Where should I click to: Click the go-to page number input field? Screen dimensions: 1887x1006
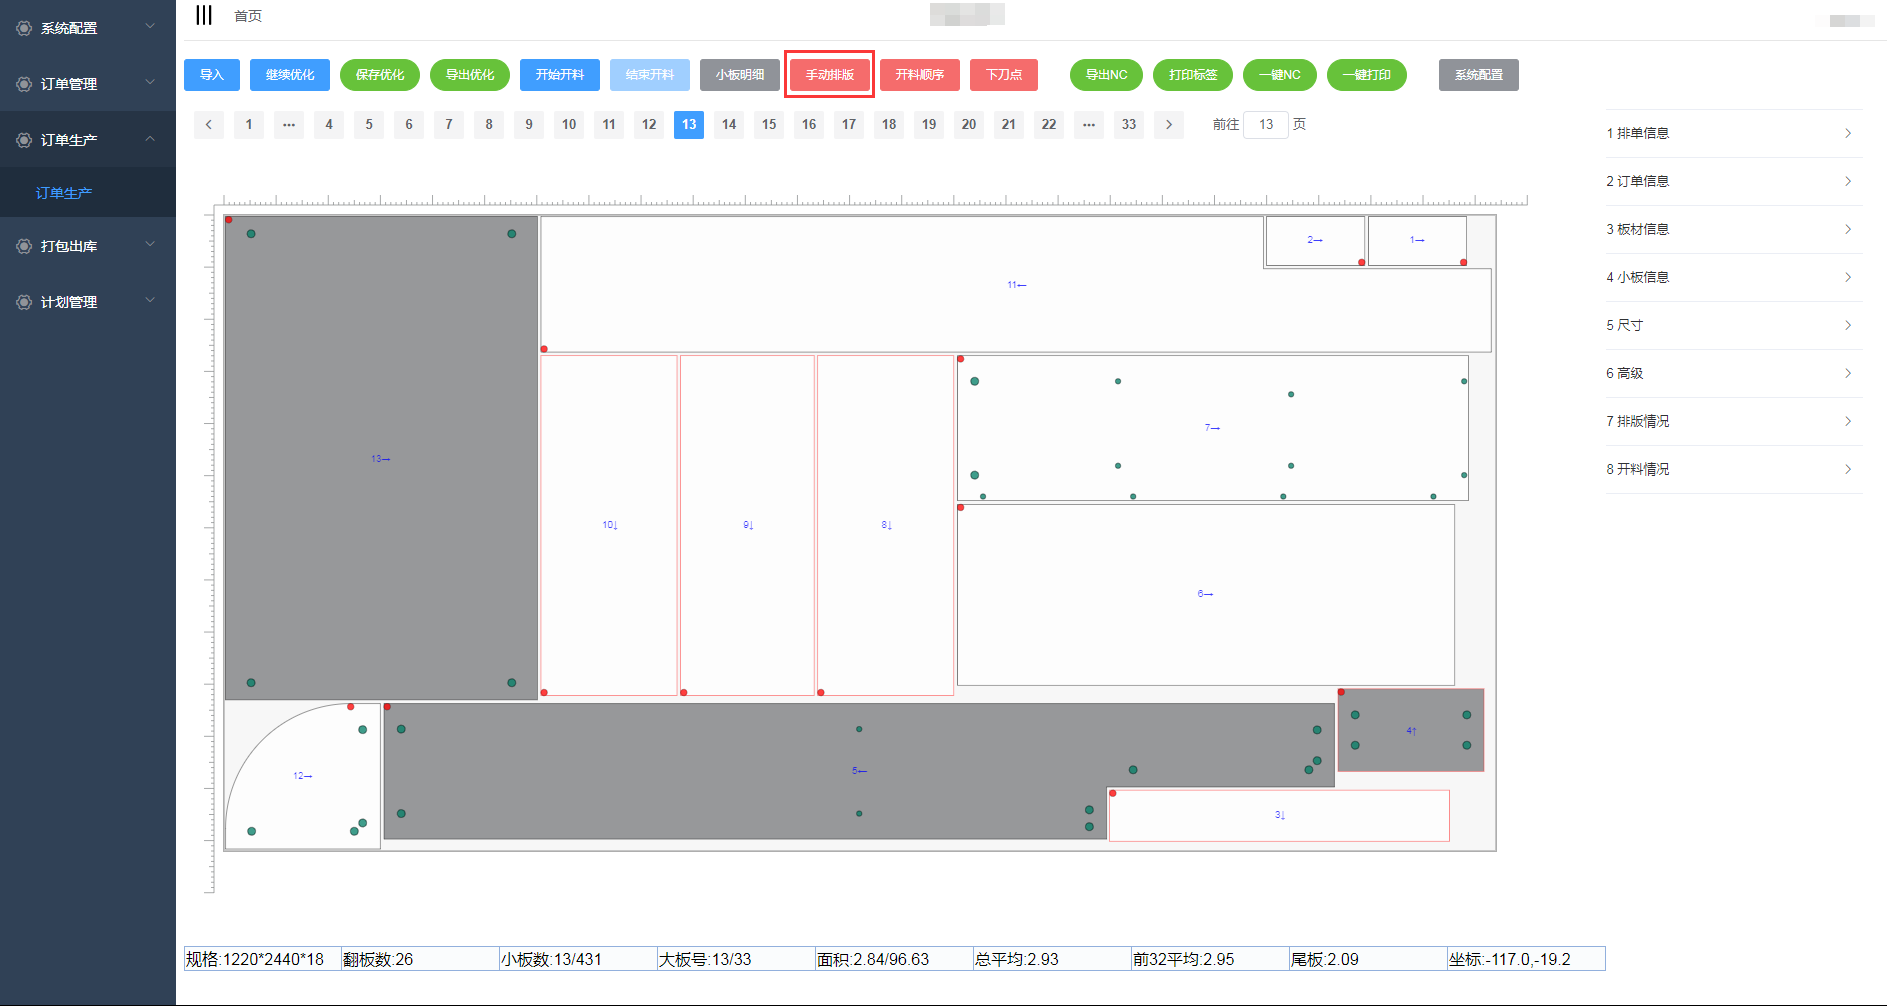coord(1265,125)
